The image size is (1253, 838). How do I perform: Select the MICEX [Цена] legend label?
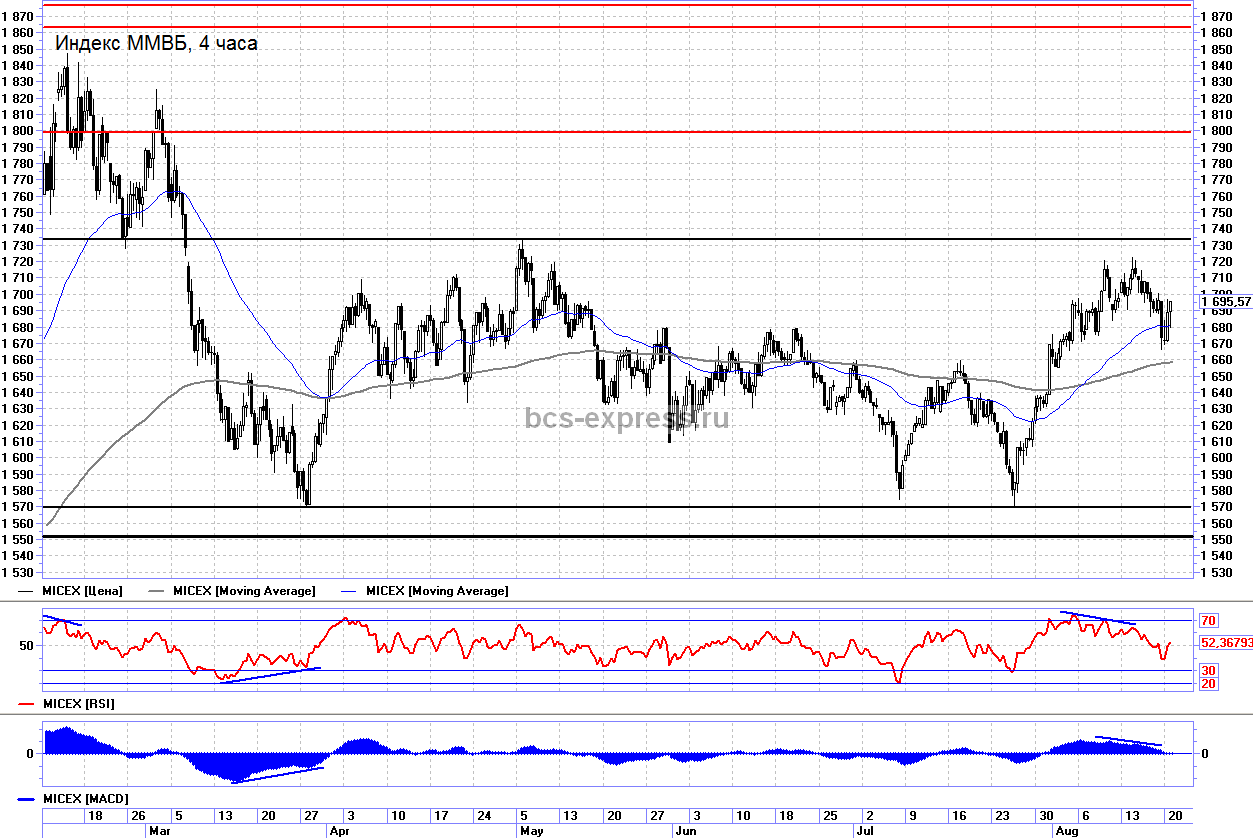click(82, 591)
